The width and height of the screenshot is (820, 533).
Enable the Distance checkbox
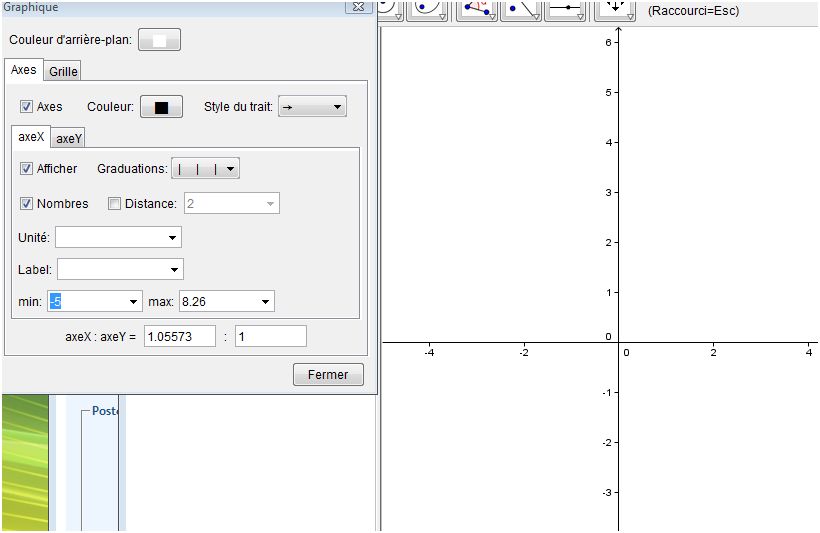click(x=114, y=204)
